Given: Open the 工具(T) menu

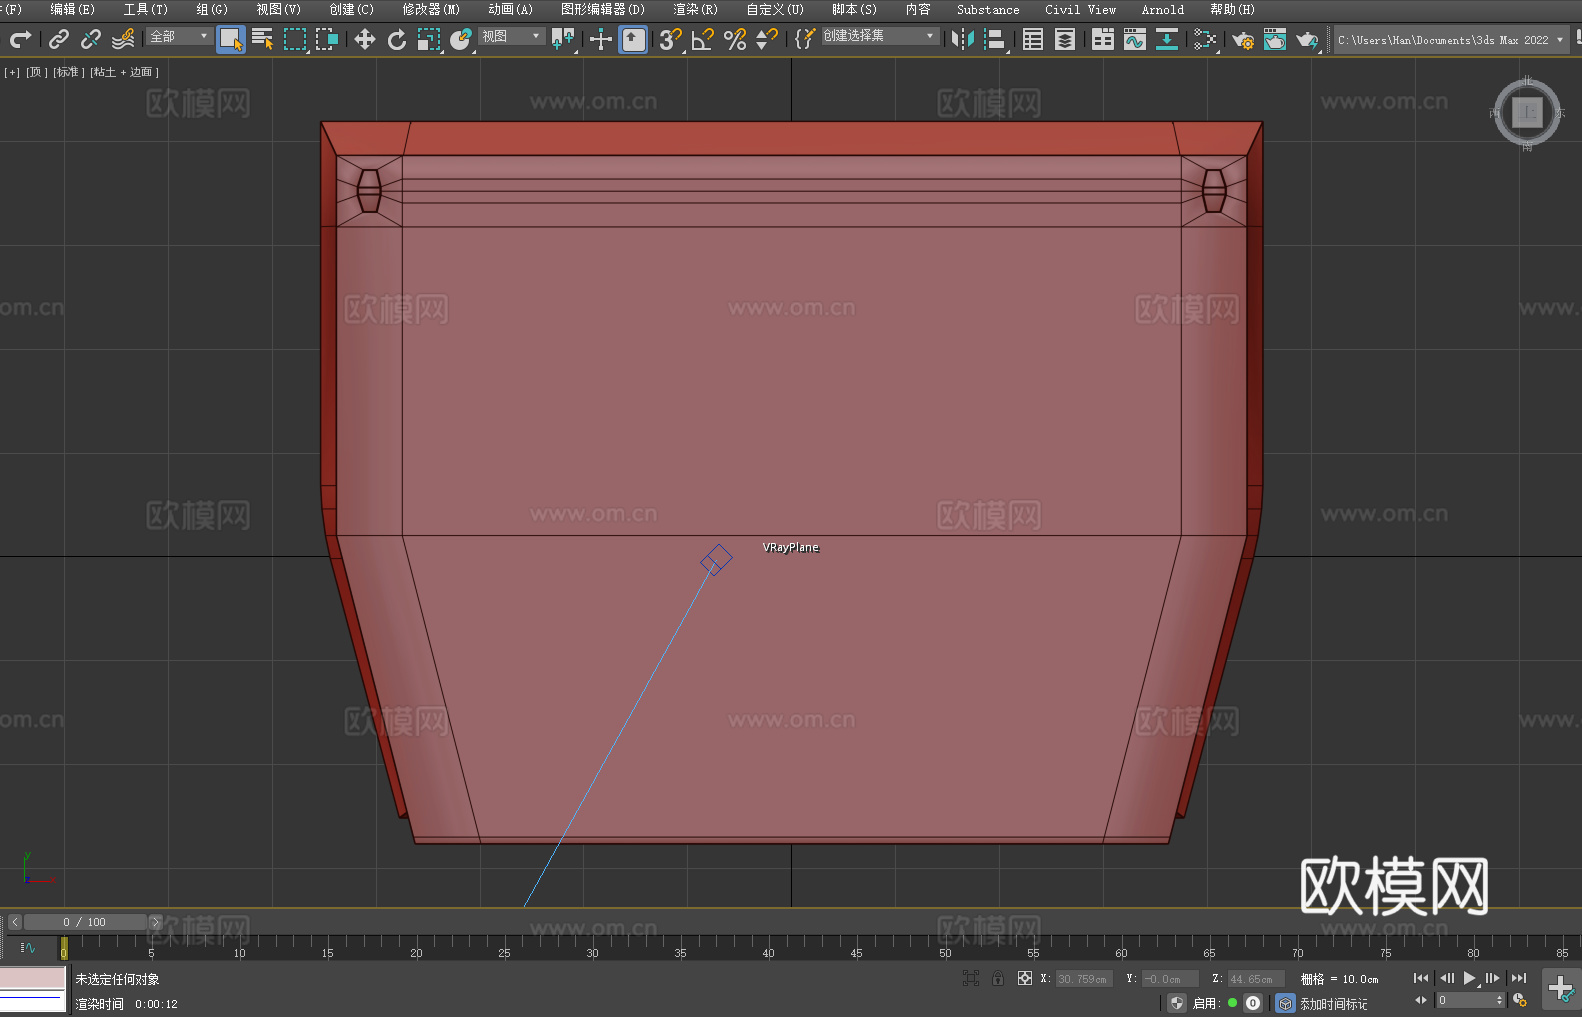Looking at the screenshot, I should coord(146,9).
